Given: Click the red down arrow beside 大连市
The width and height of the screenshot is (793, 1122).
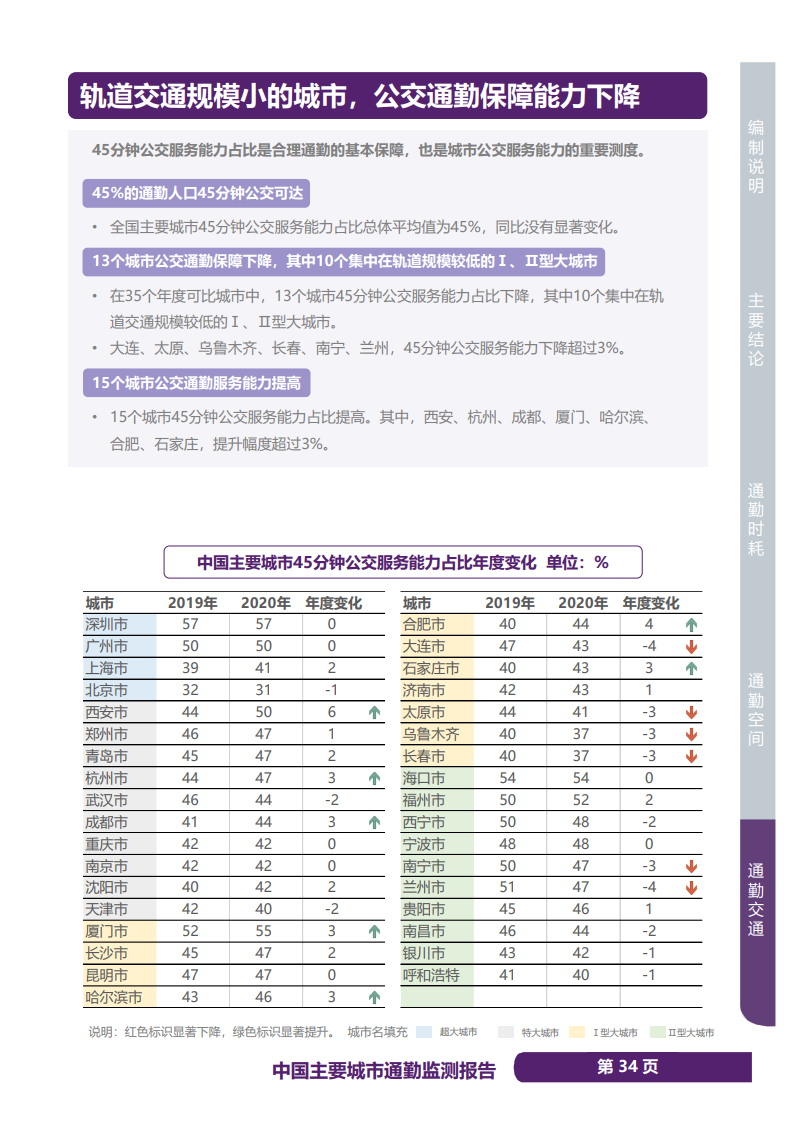Looking at the screenshot, I should point(691,646).
